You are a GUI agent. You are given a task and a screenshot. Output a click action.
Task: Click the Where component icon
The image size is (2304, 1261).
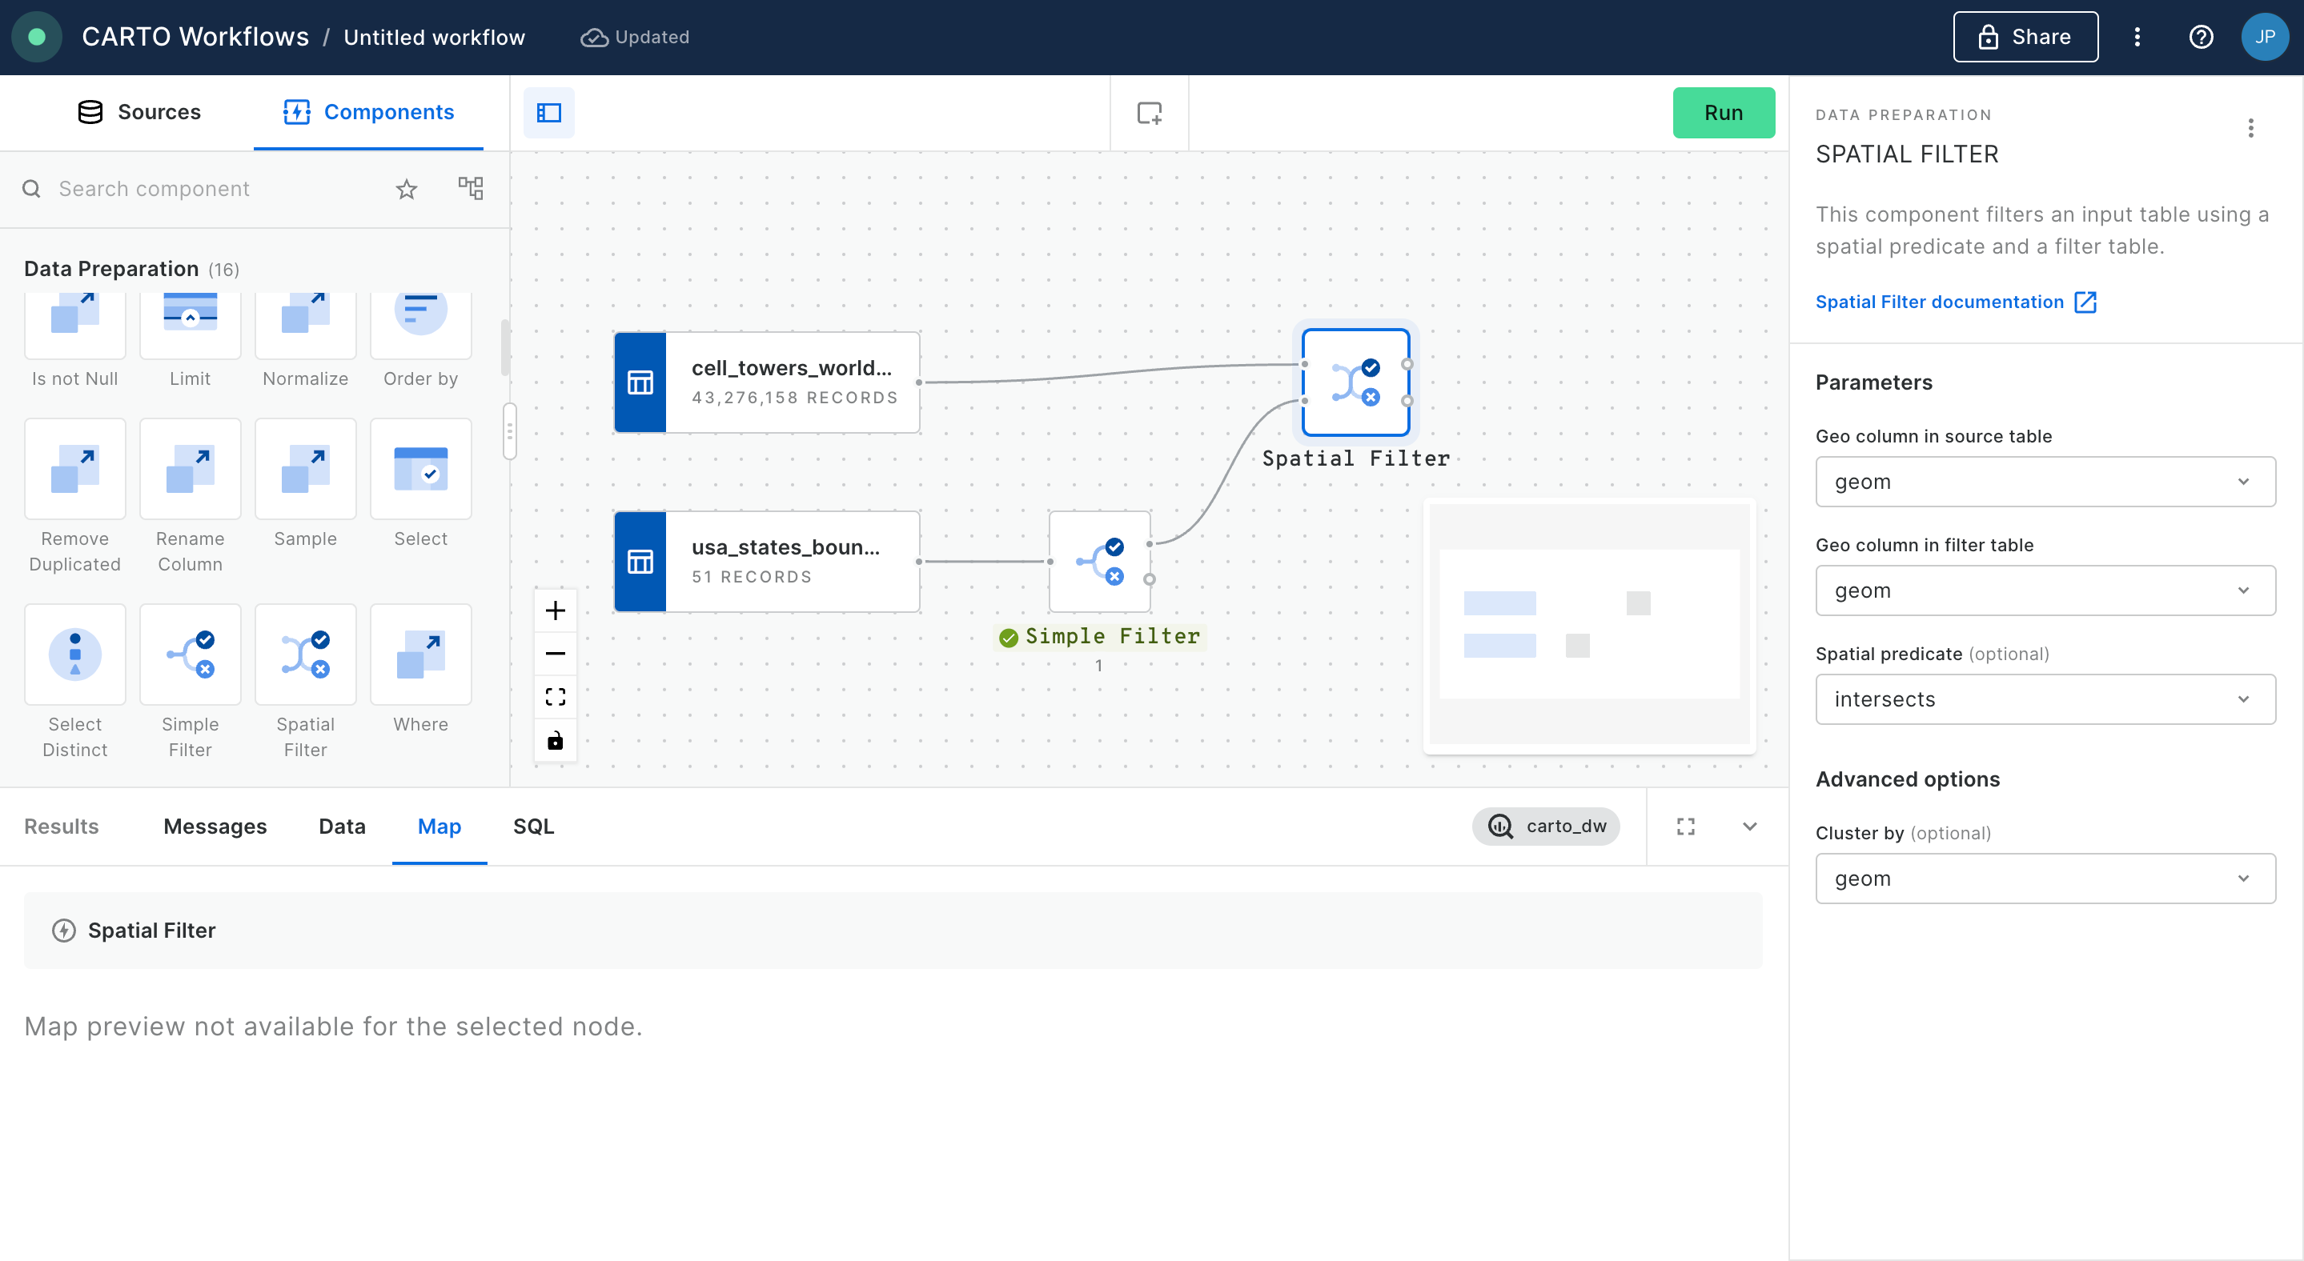tap(420, 656)
